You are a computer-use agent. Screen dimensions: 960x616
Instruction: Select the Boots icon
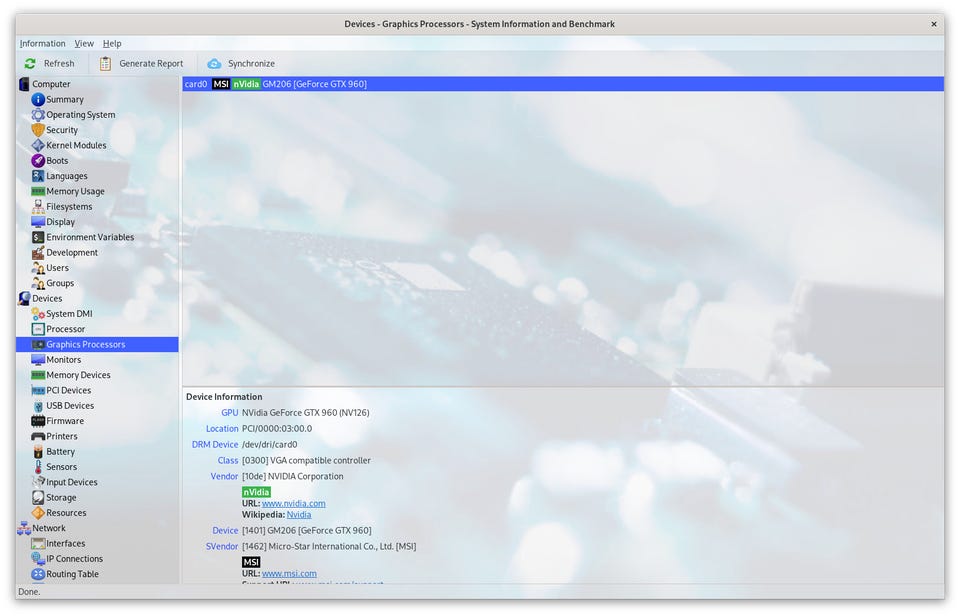38,160
